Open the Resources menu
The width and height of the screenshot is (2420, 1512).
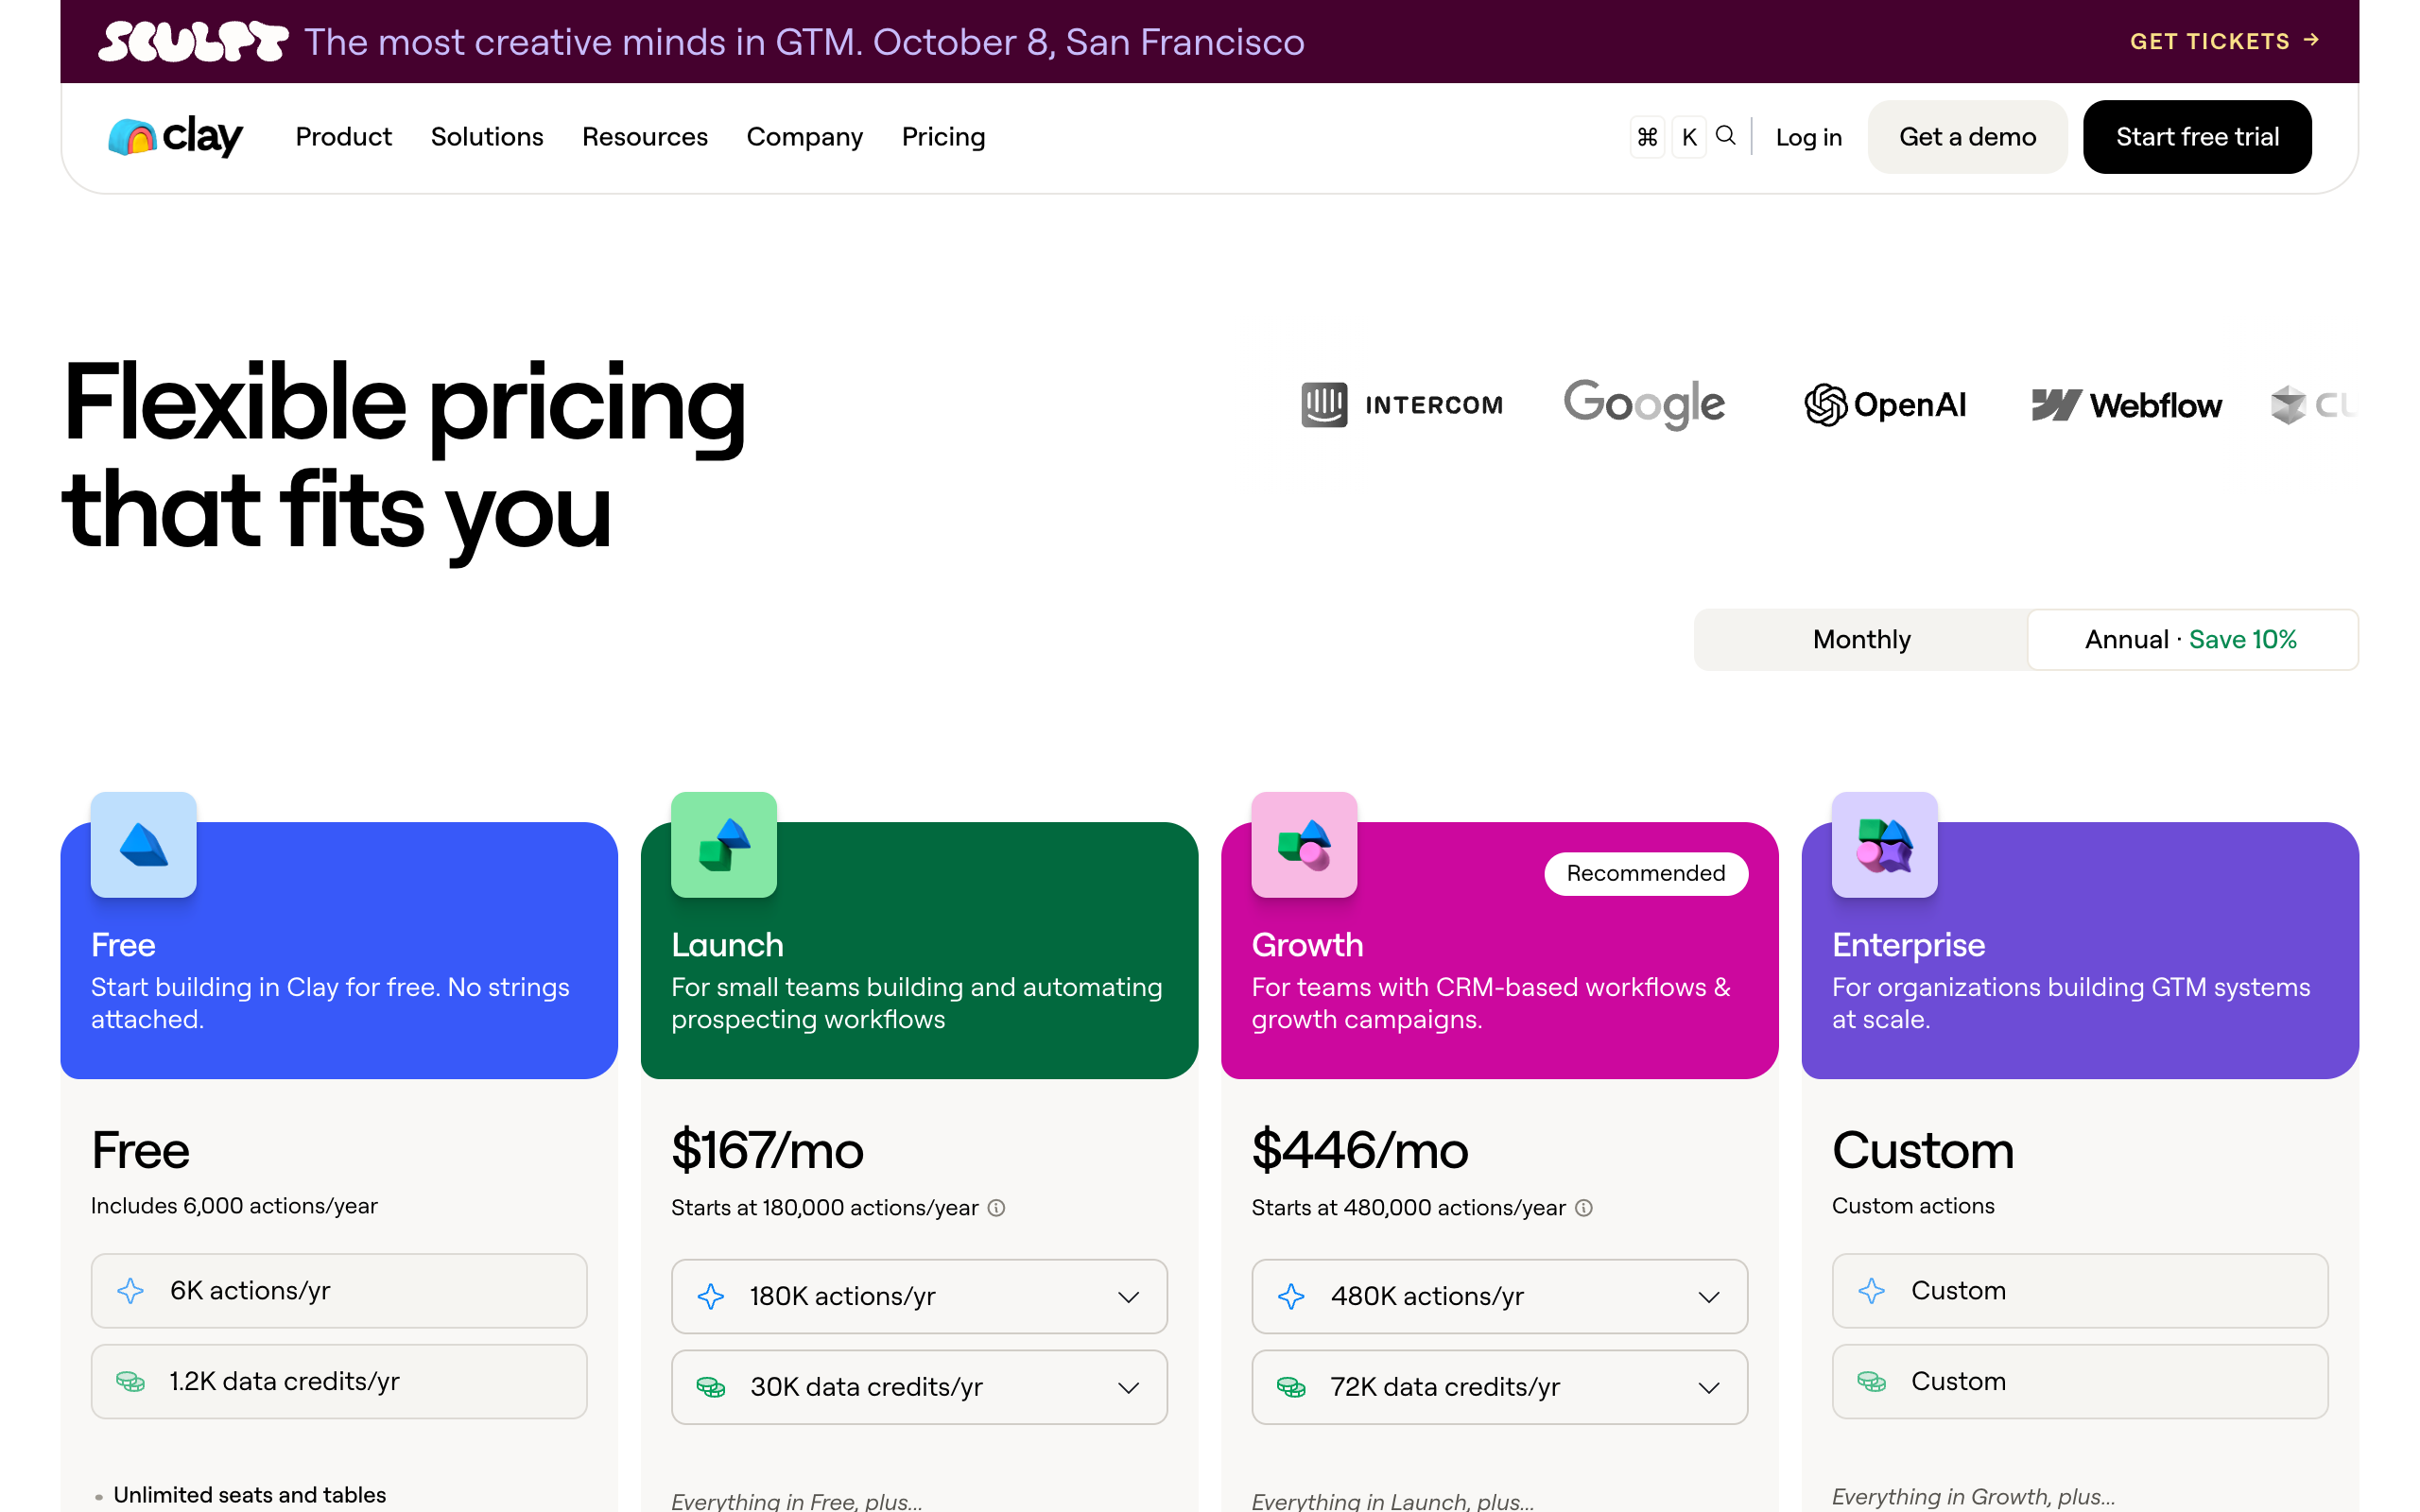tap(645, 137)
